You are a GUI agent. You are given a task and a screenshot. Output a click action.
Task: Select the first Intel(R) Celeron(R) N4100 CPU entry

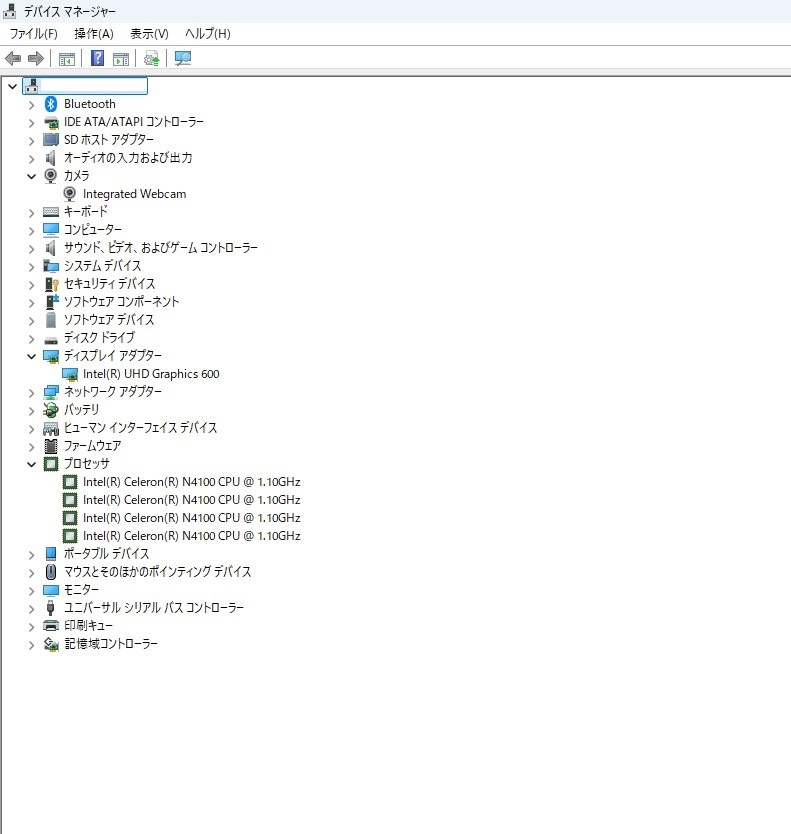pyautogui.click(x=191, y=482)
